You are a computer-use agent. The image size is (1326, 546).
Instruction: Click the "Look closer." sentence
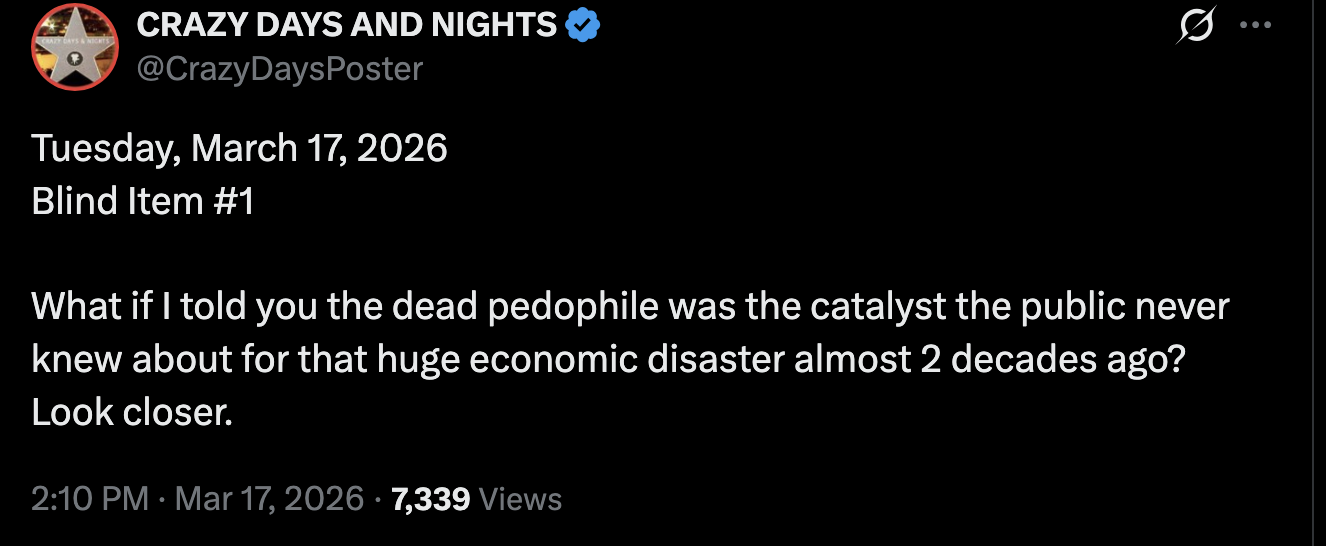[132, 410]
